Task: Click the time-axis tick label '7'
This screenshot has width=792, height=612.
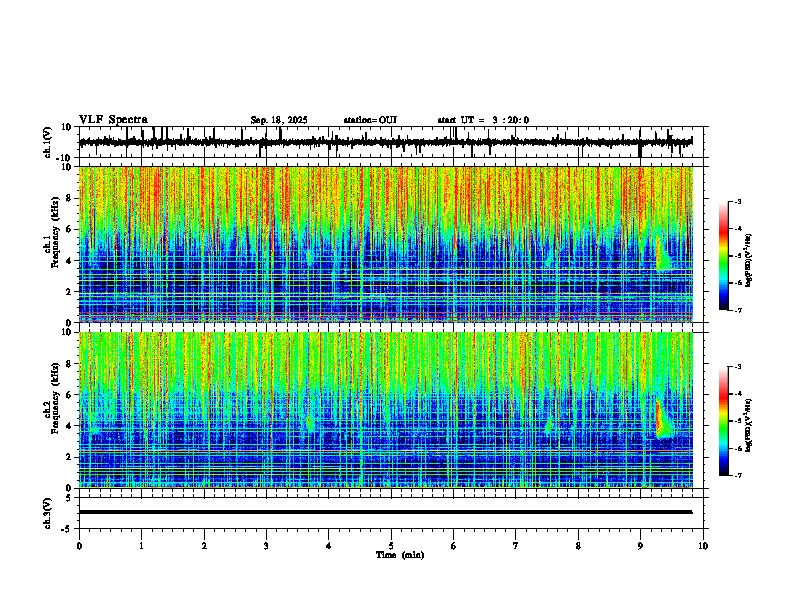Action: [x=516, y=546]
